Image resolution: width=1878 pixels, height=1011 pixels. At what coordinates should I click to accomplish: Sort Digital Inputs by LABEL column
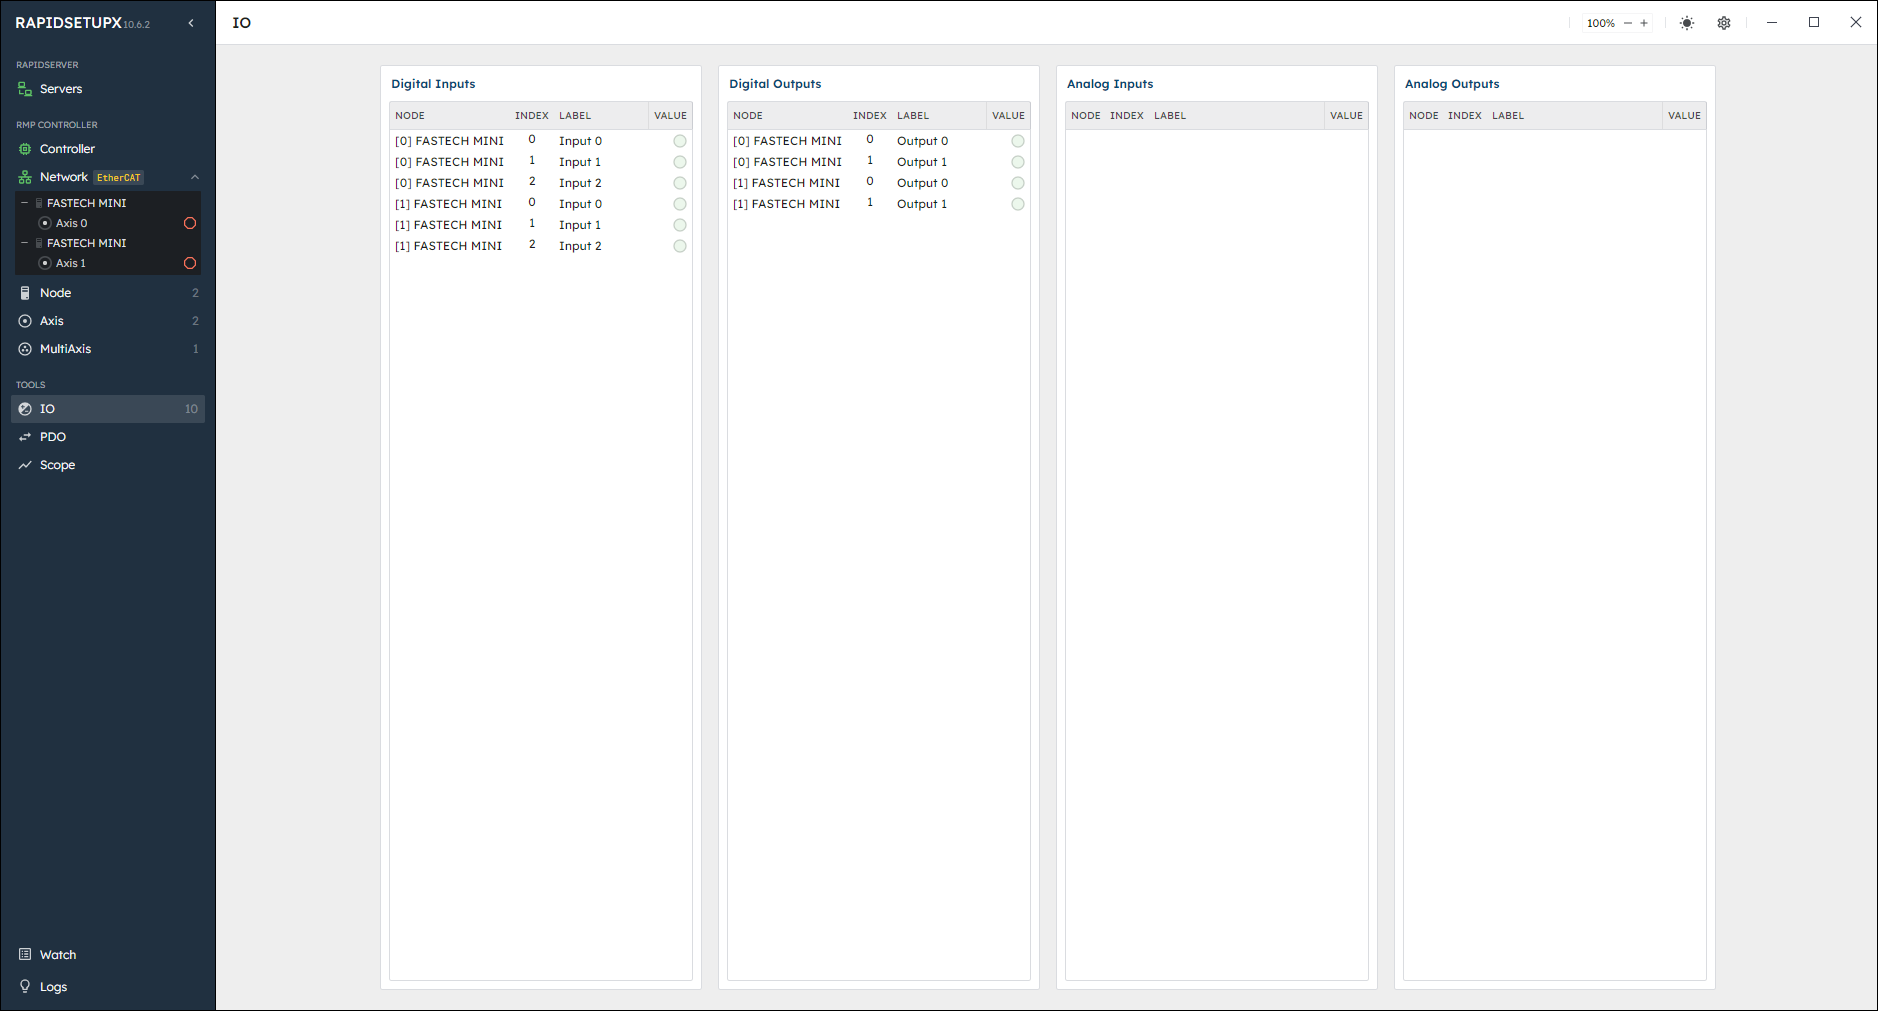(x=575, y=116)
